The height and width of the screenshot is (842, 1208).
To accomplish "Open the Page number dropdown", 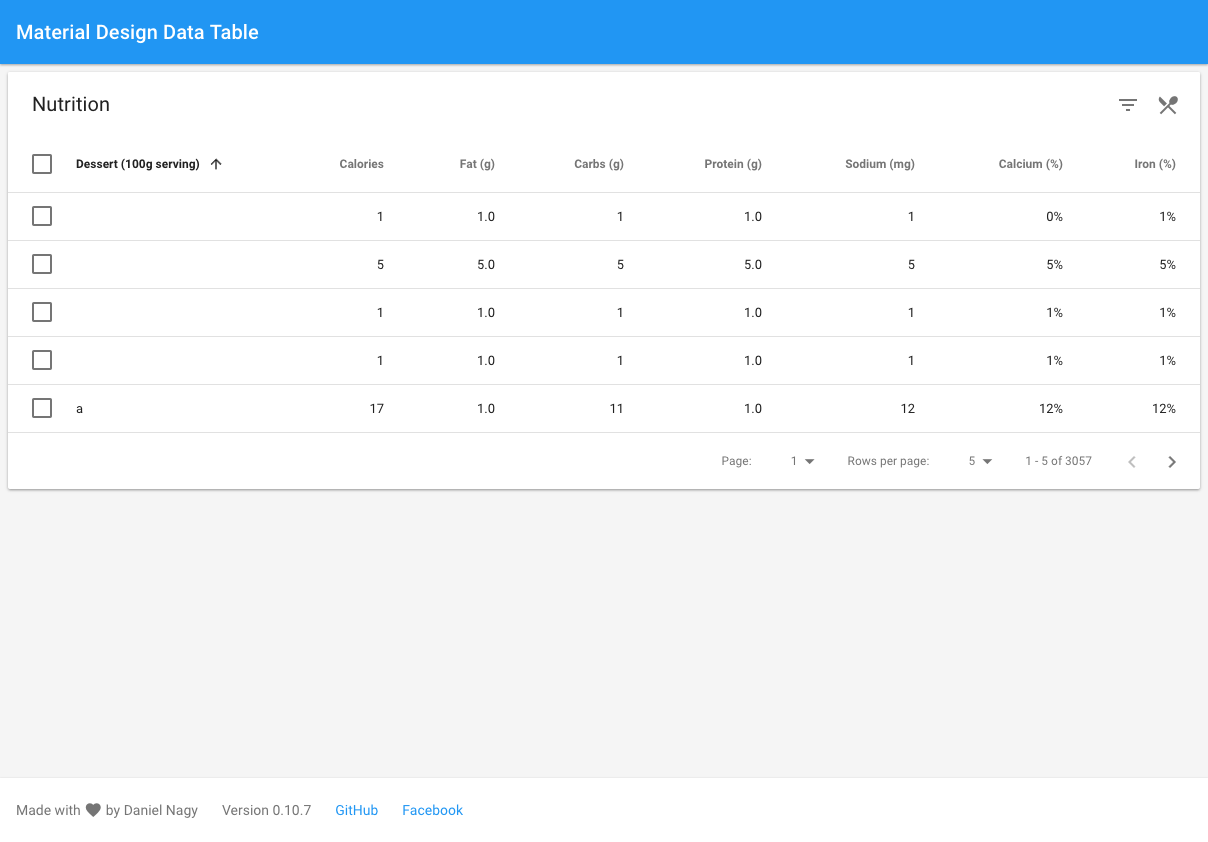I will (x=801, y=461).
